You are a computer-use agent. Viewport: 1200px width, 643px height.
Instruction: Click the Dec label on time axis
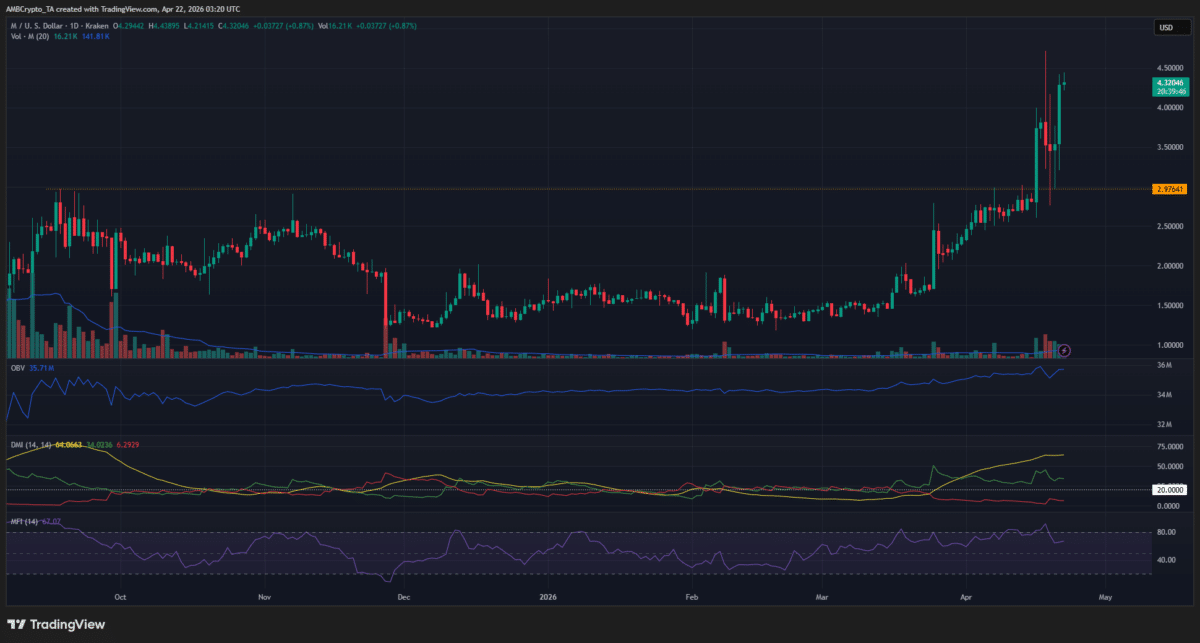click(403, 597)
